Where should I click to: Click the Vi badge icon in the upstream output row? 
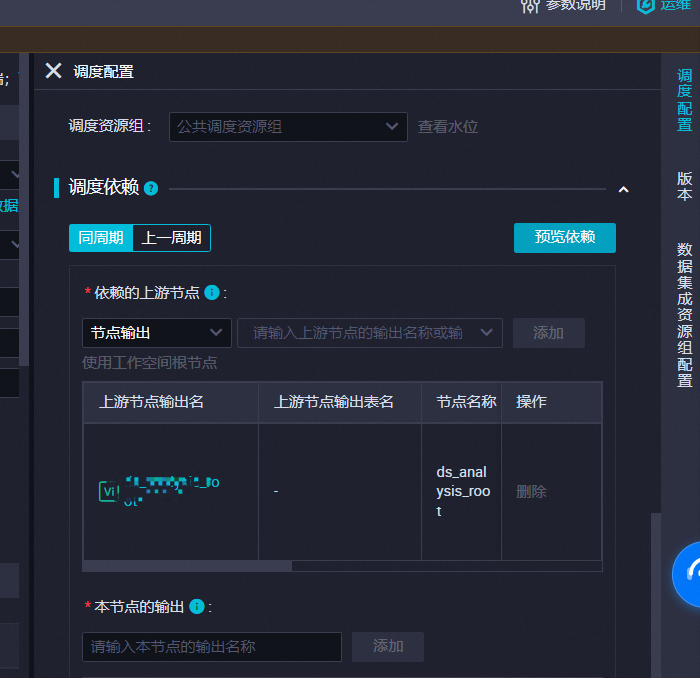[108, 491]
